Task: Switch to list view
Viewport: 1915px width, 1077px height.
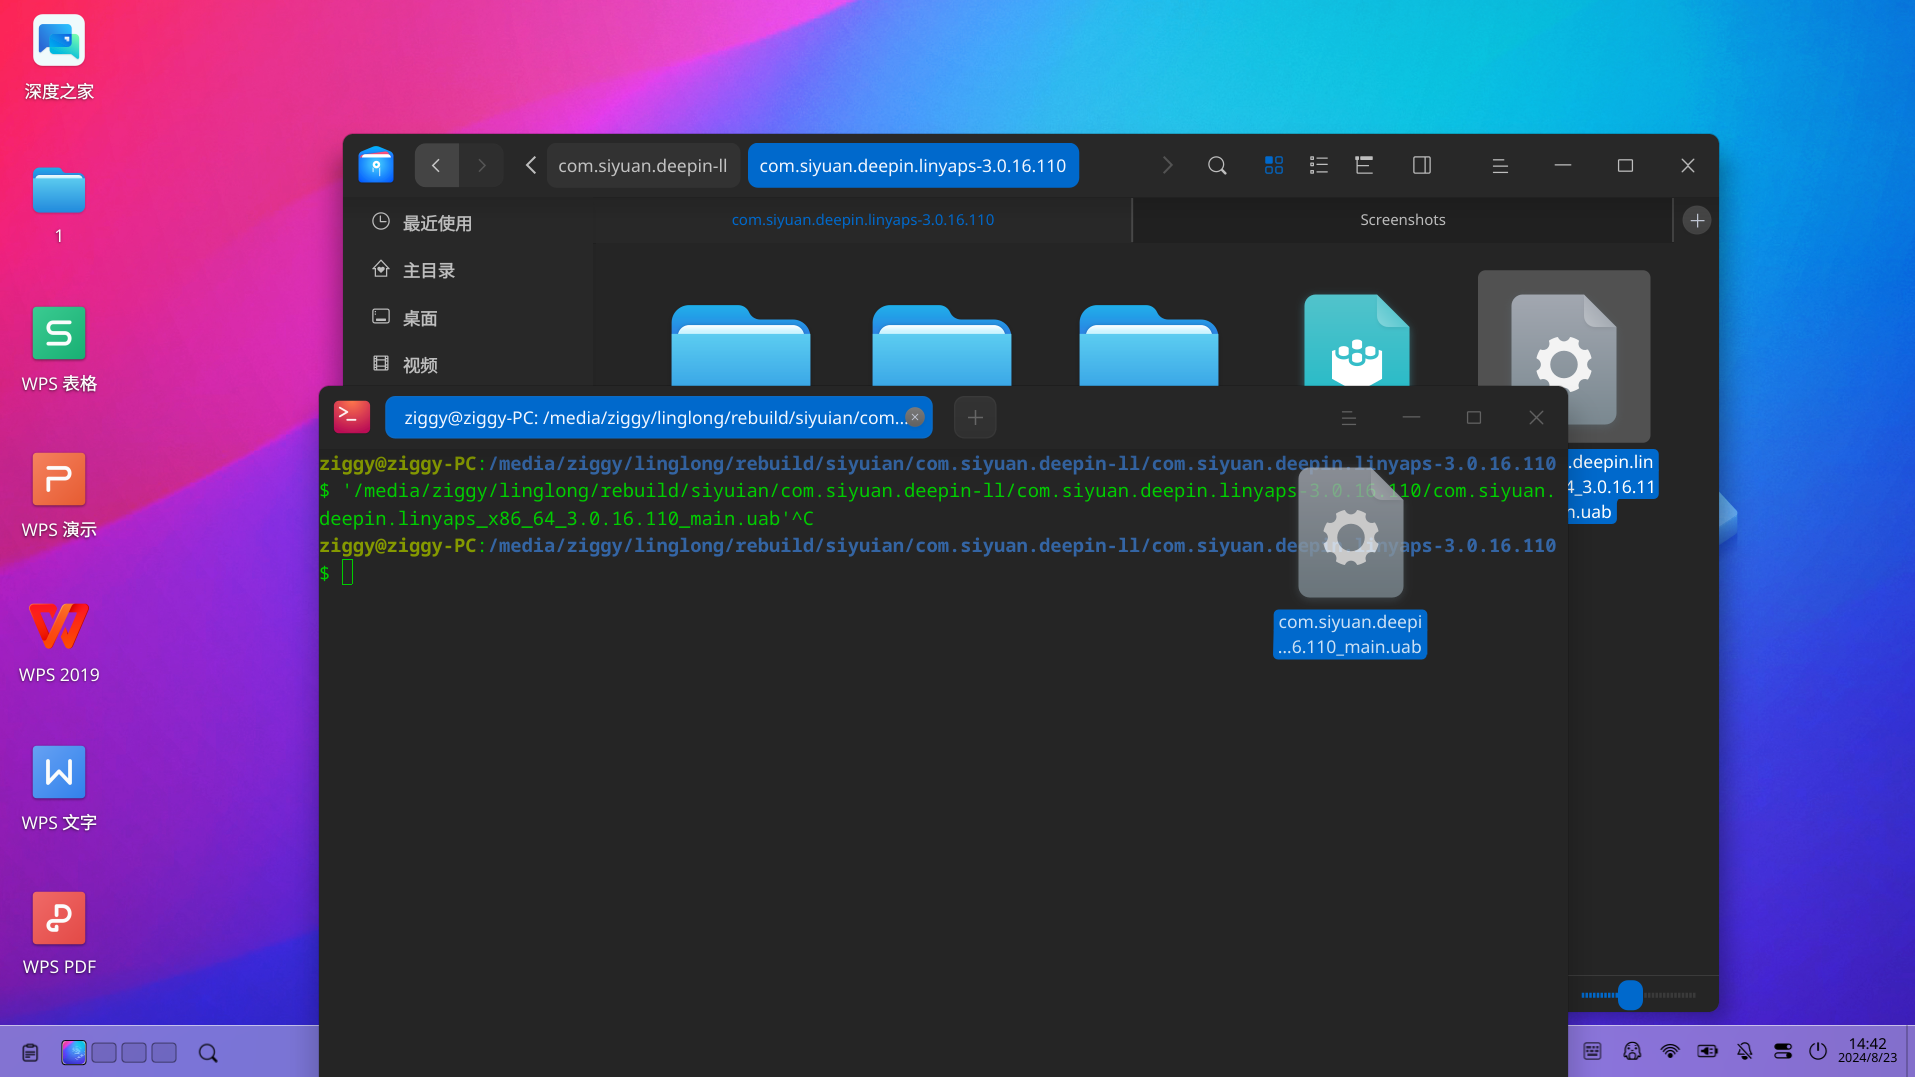Action: [x=1319, y=165]
